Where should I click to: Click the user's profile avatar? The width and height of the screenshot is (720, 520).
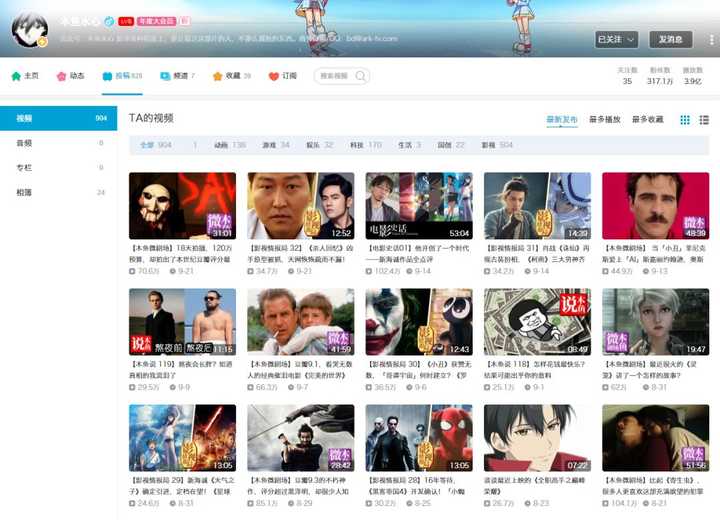tap(30, 30)
